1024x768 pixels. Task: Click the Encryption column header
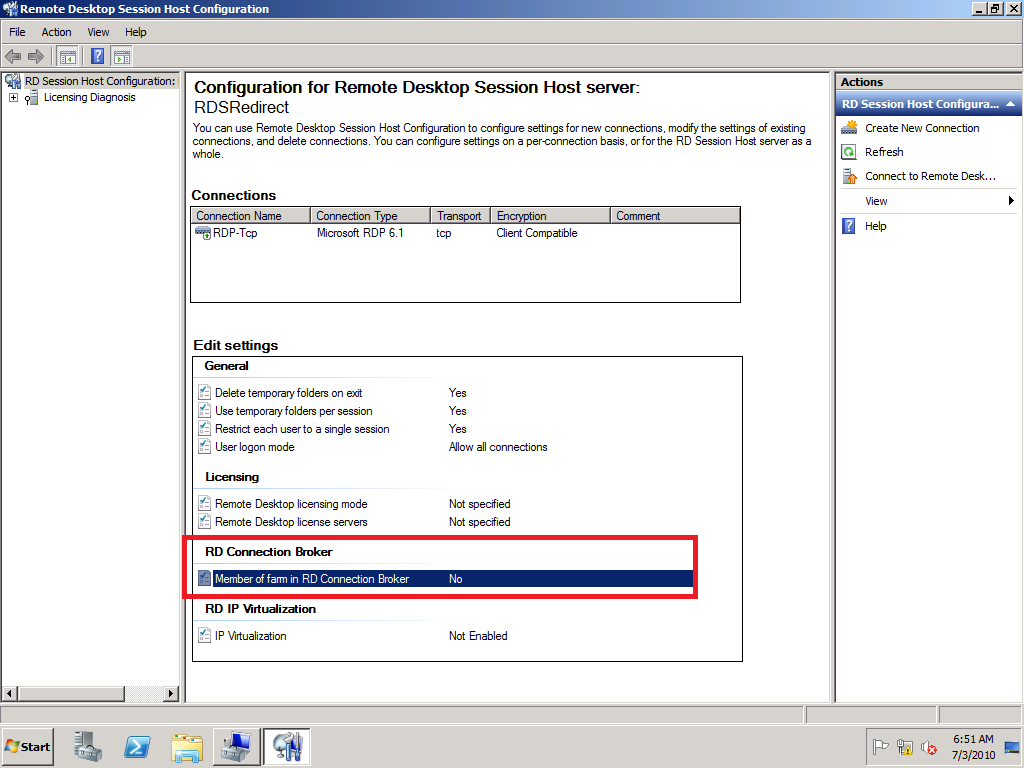click(x=551, y=216)
